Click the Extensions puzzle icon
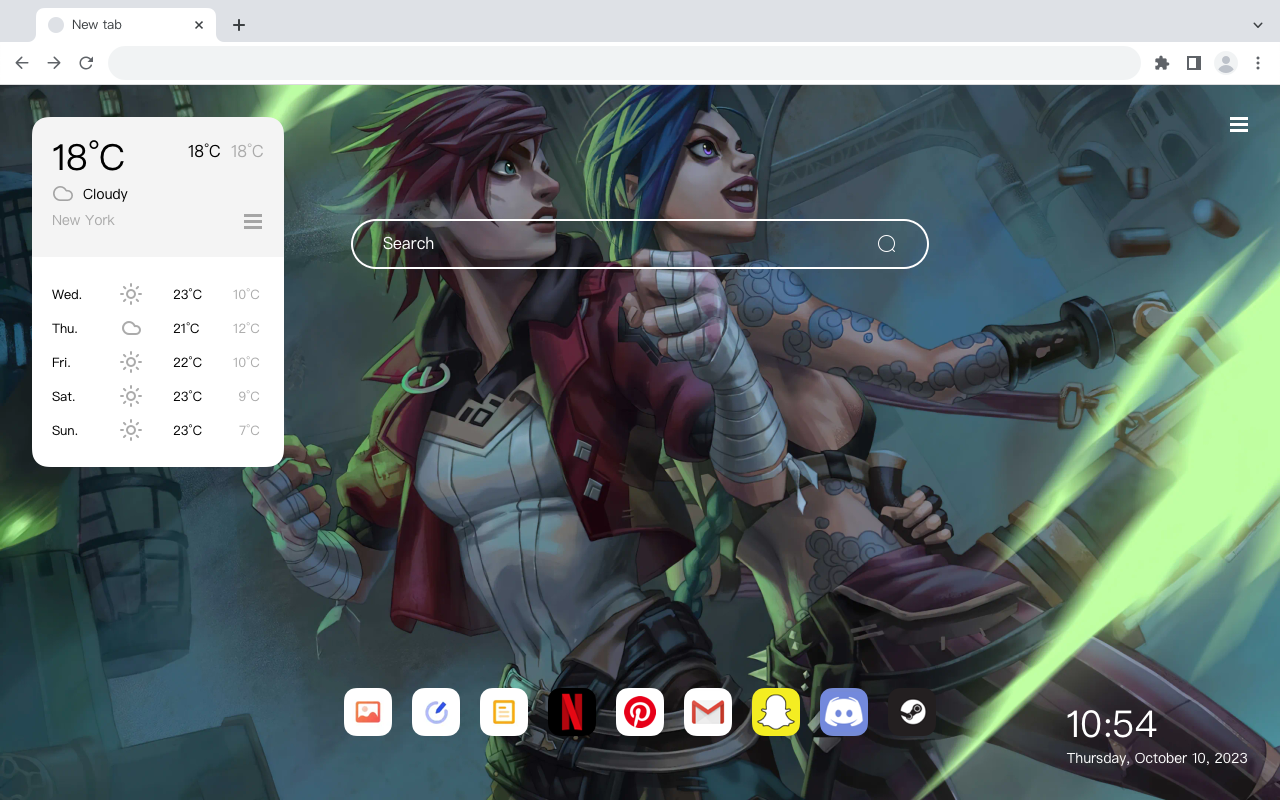 coord(1162,63)
